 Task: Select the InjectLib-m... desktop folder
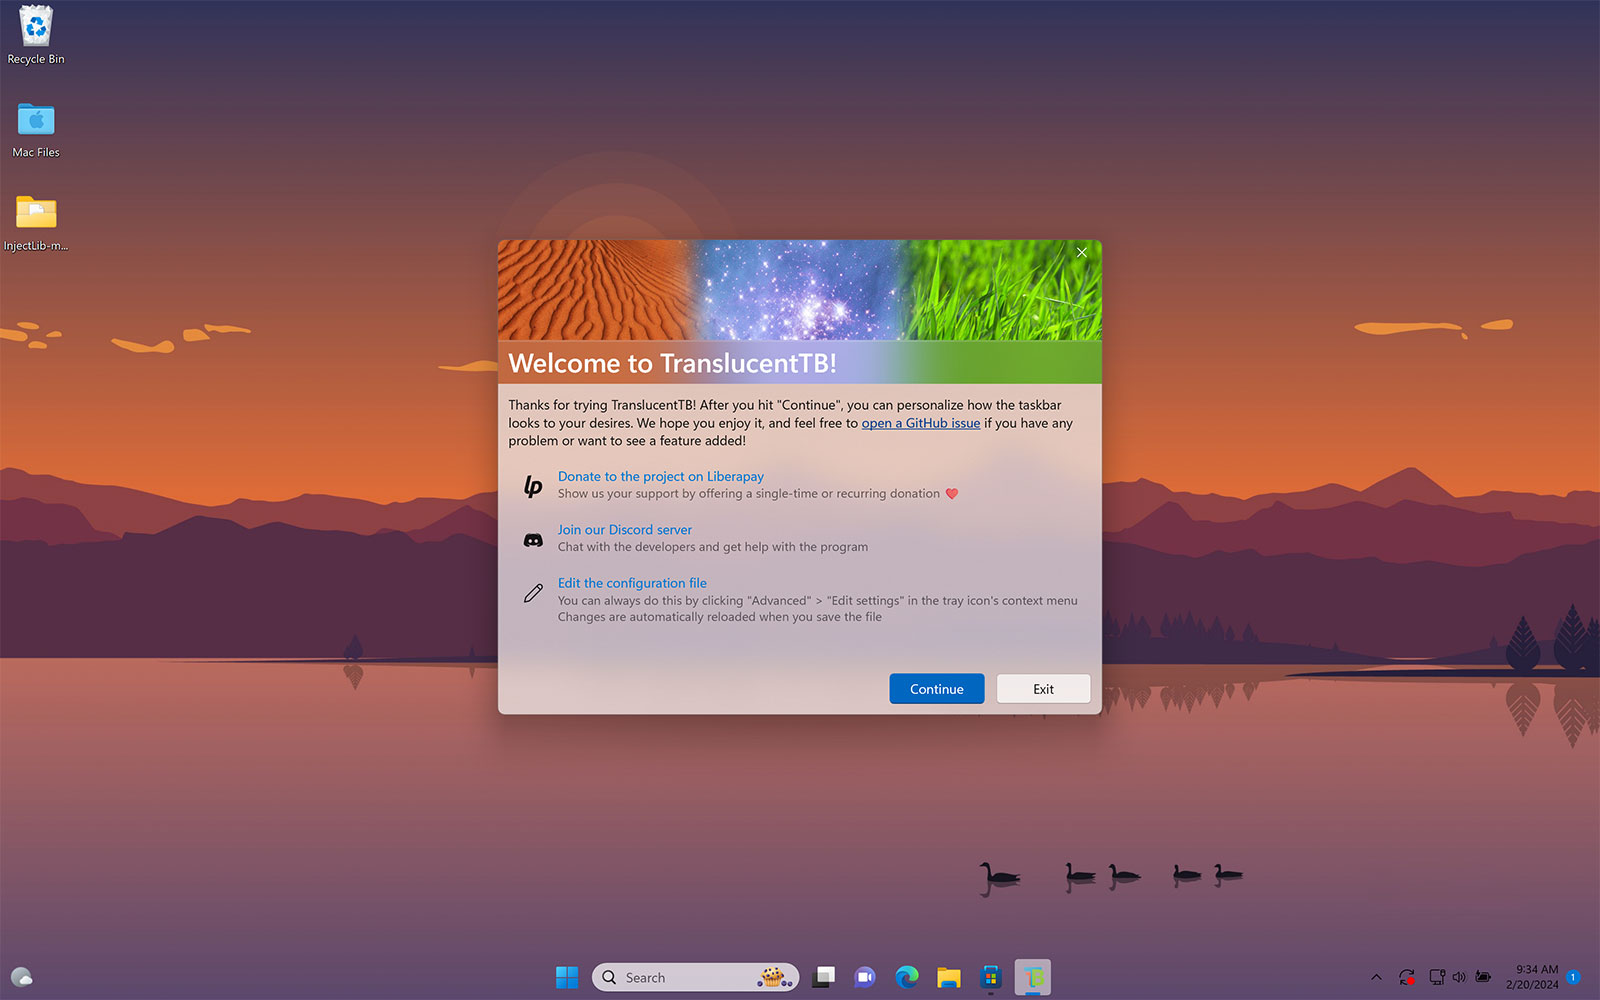point(36,223)
